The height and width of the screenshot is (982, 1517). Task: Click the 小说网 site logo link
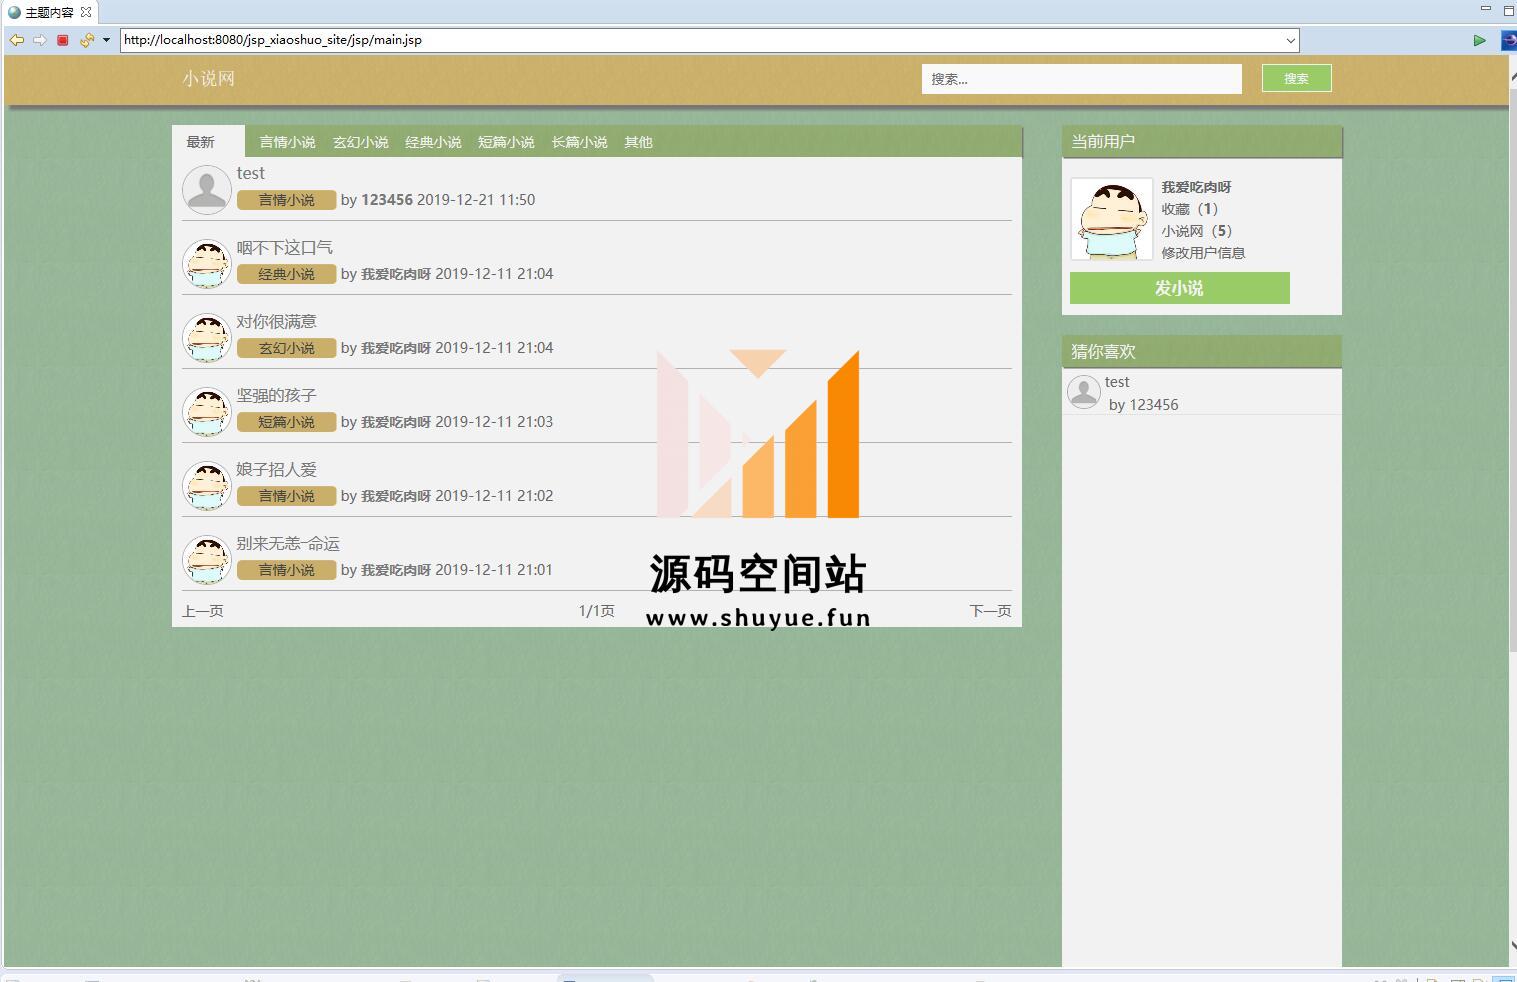click(208, 79)
